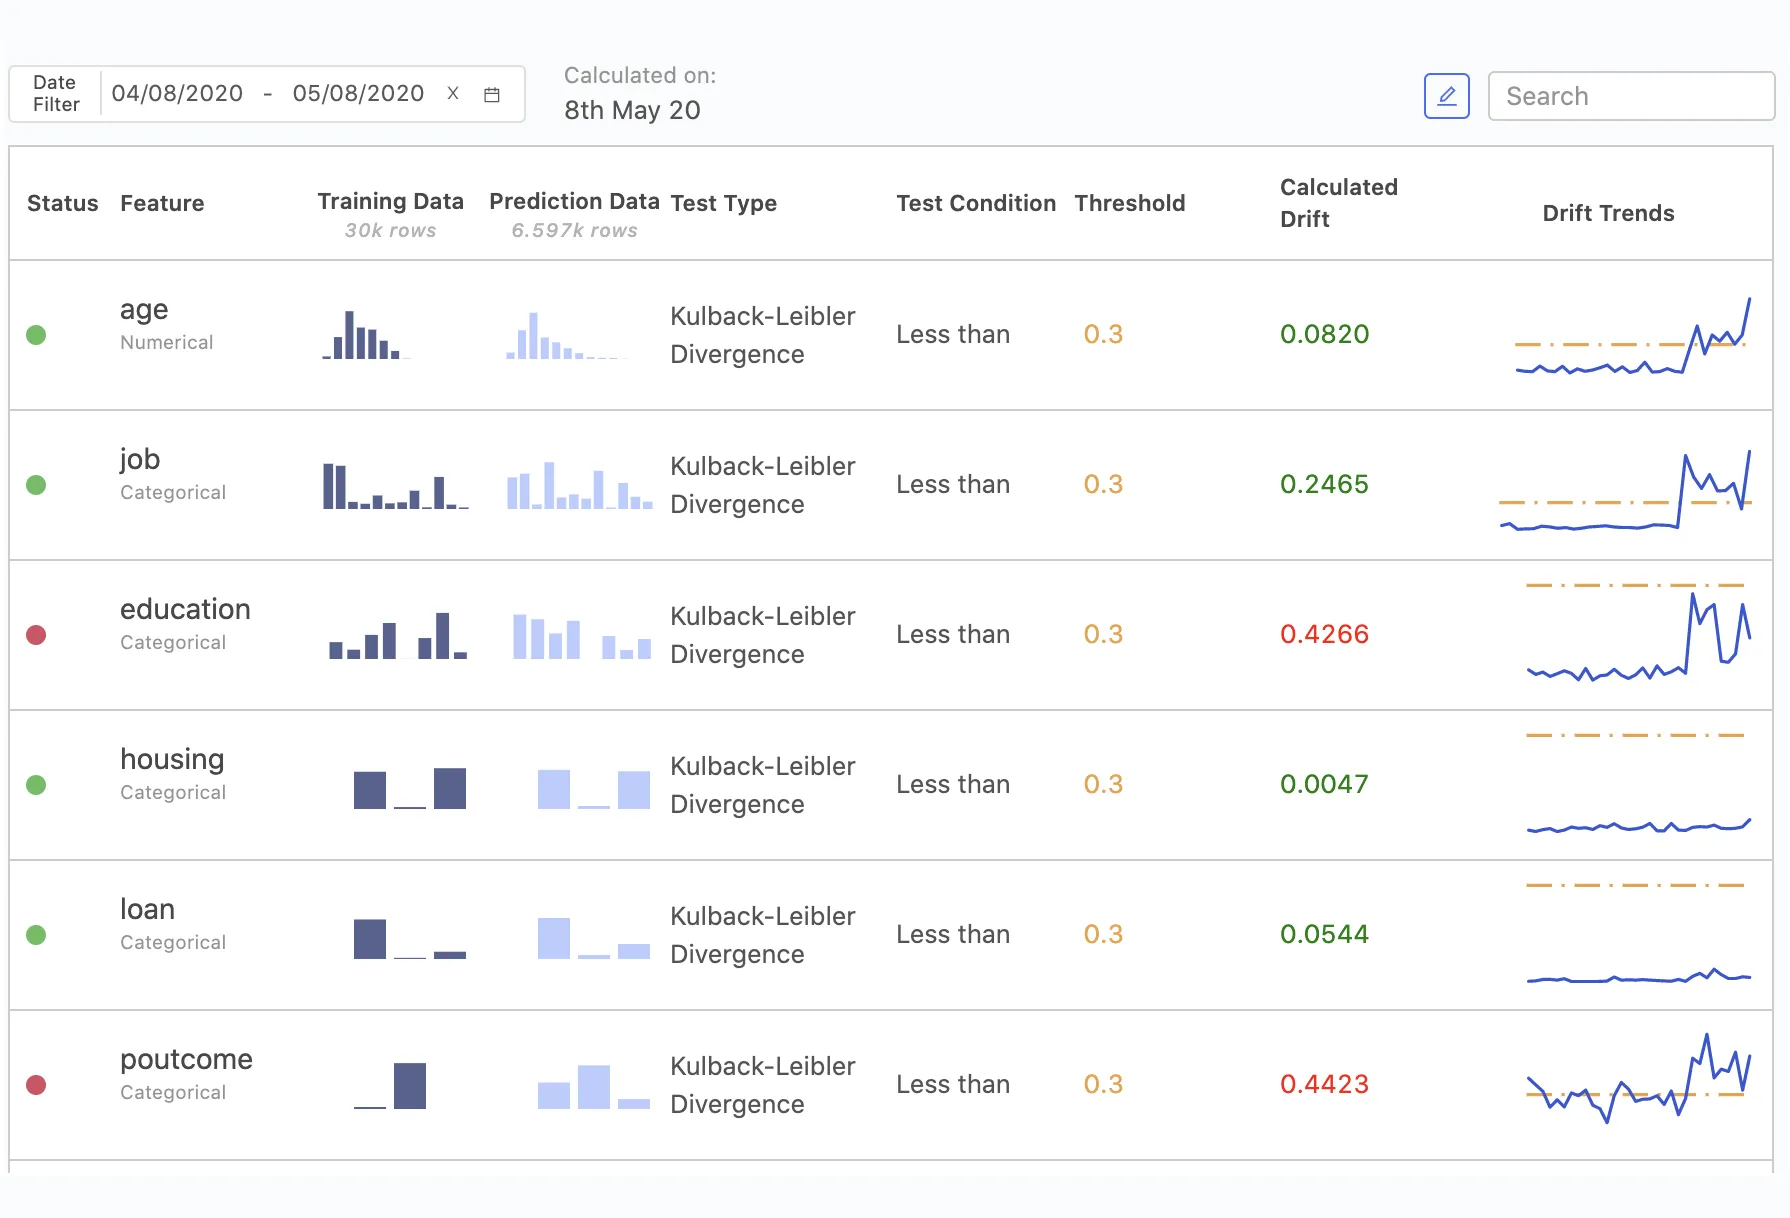Select the loan feature name
The height and width of the screenshot is (1218, 1790).
click(147, 909)
